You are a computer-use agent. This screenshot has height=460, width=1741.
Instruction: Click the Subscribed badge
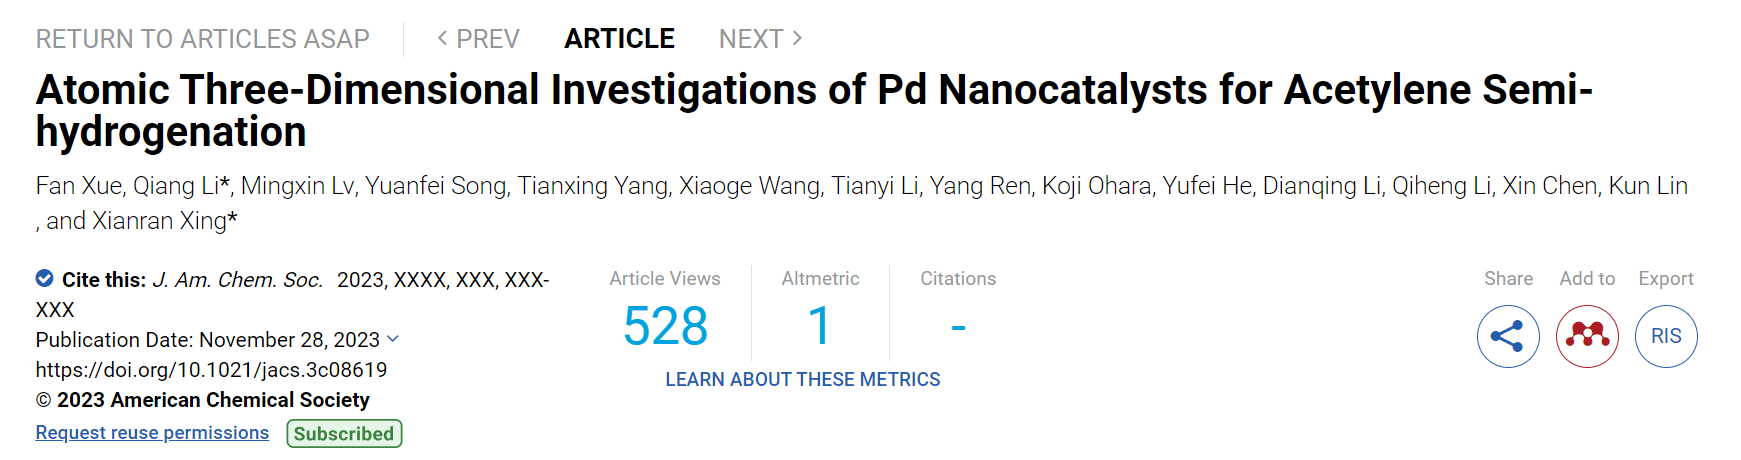344,433
